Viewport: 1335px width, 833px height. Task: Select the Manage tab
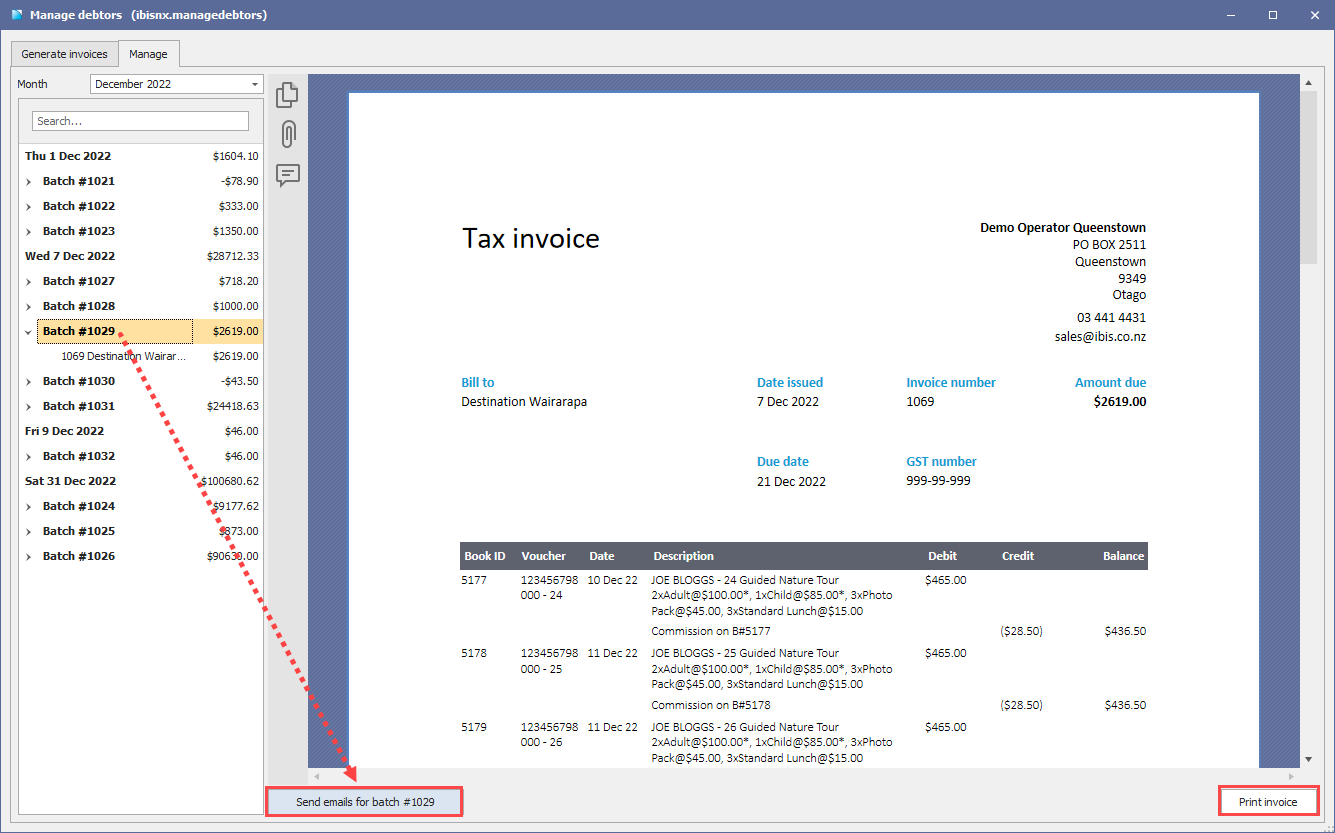click(149, 55)
